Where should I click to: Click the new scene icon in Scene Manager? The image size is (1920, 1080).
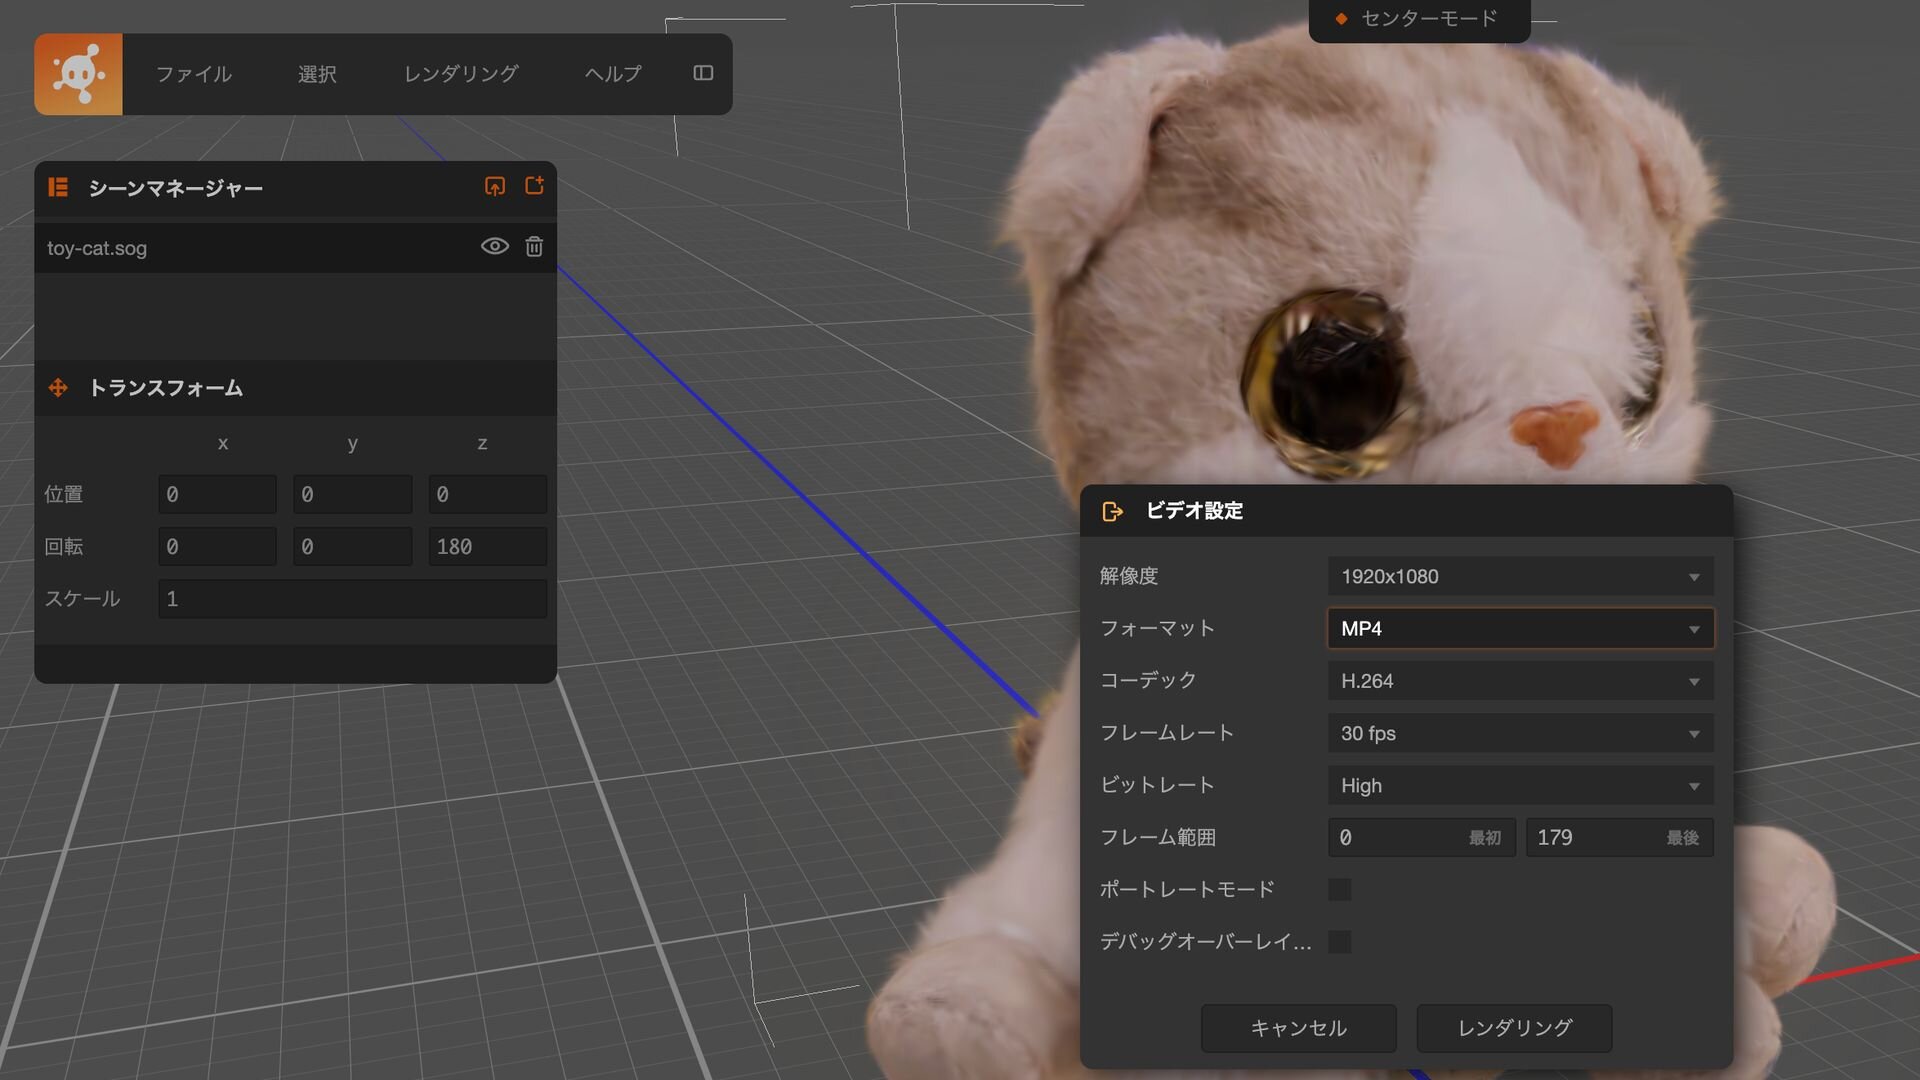point(534,186)
